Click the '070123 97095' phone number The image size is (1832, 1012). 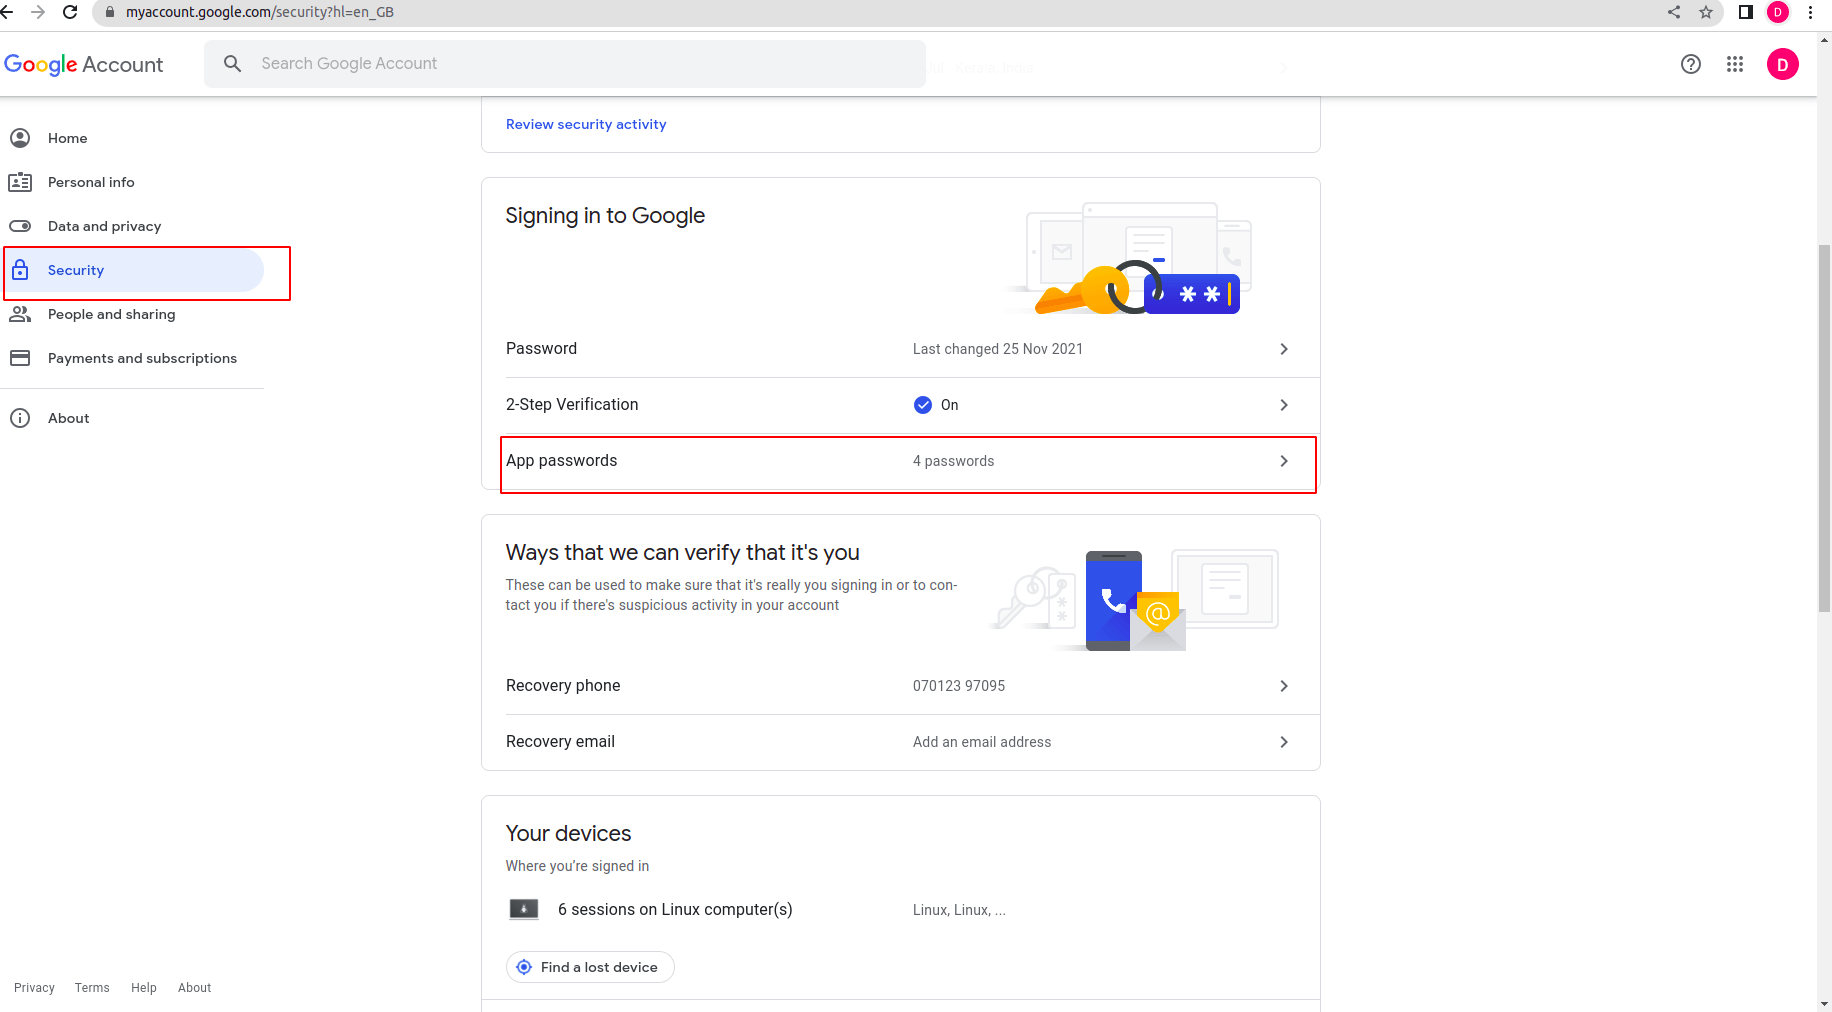tap(959, 686)
